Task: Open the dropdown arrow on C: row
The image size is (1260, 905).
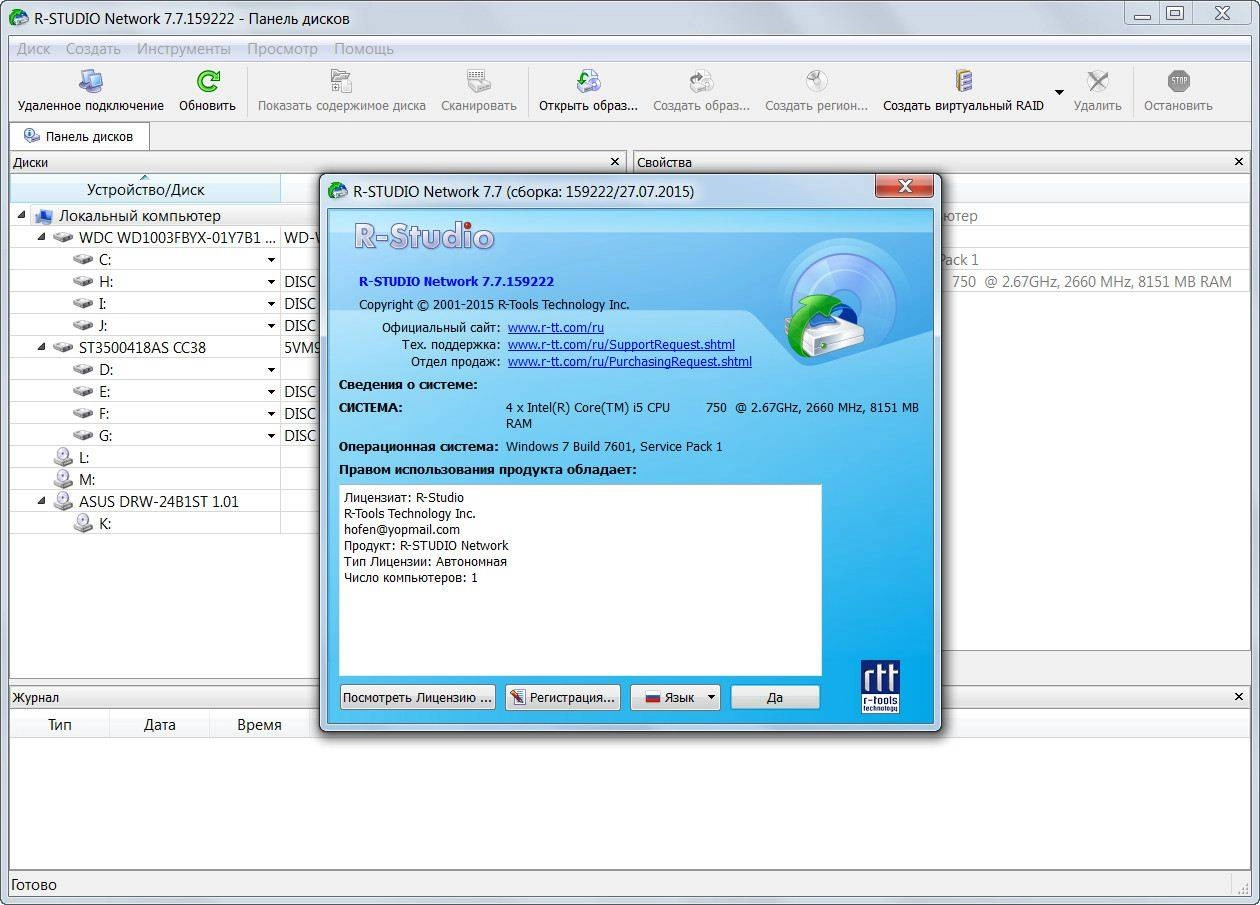Action: point(271,260)
